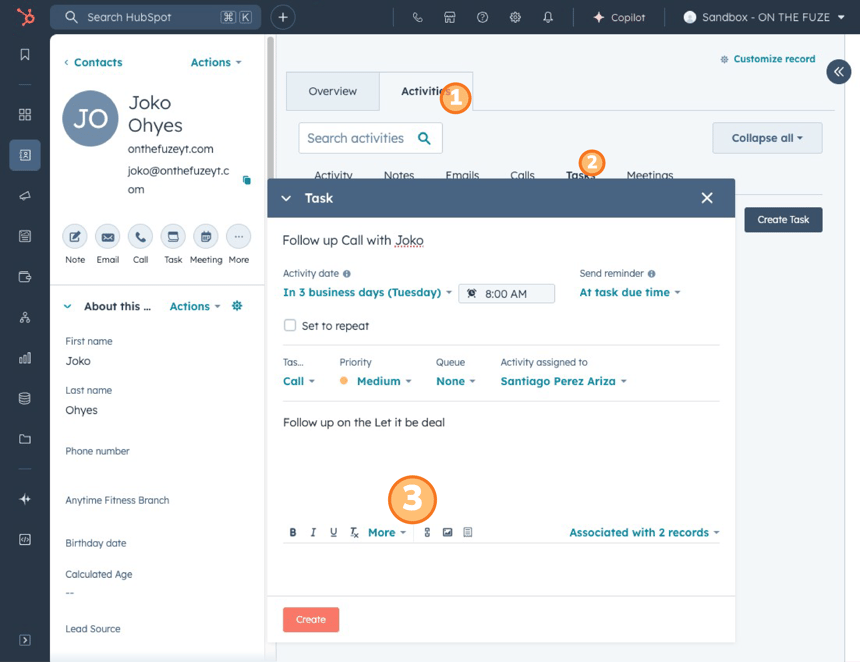This screenshot has width=860, height=662.
Task: Click the Note icon under the contact name
Action: [75, 237]
